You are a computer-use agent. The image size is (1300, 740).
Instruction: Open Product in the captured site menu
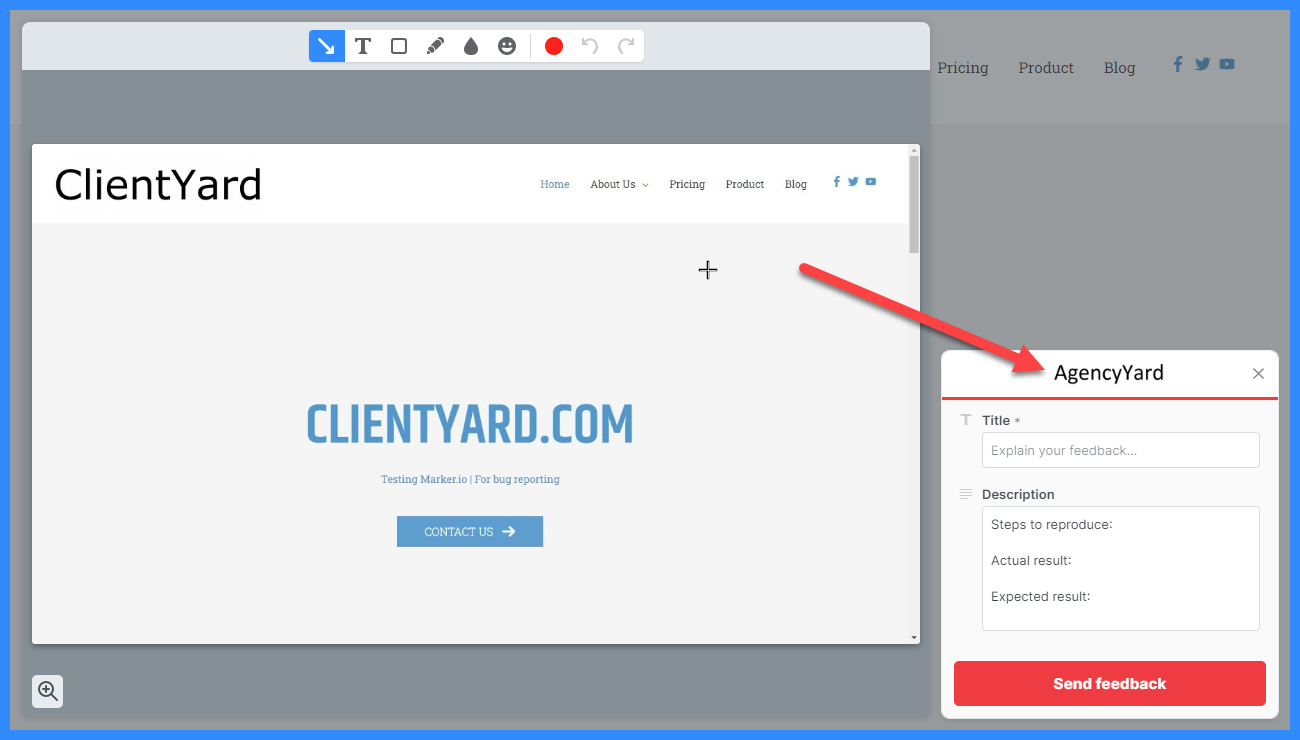pos(745,184)
